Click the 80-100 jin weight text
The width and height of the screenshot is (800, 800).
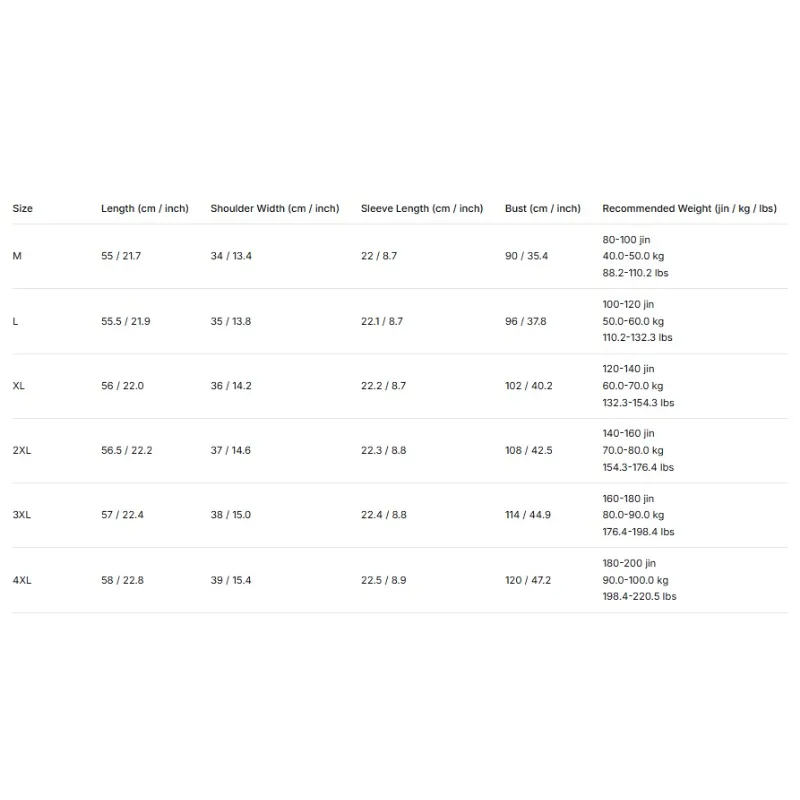click(626, 240)
